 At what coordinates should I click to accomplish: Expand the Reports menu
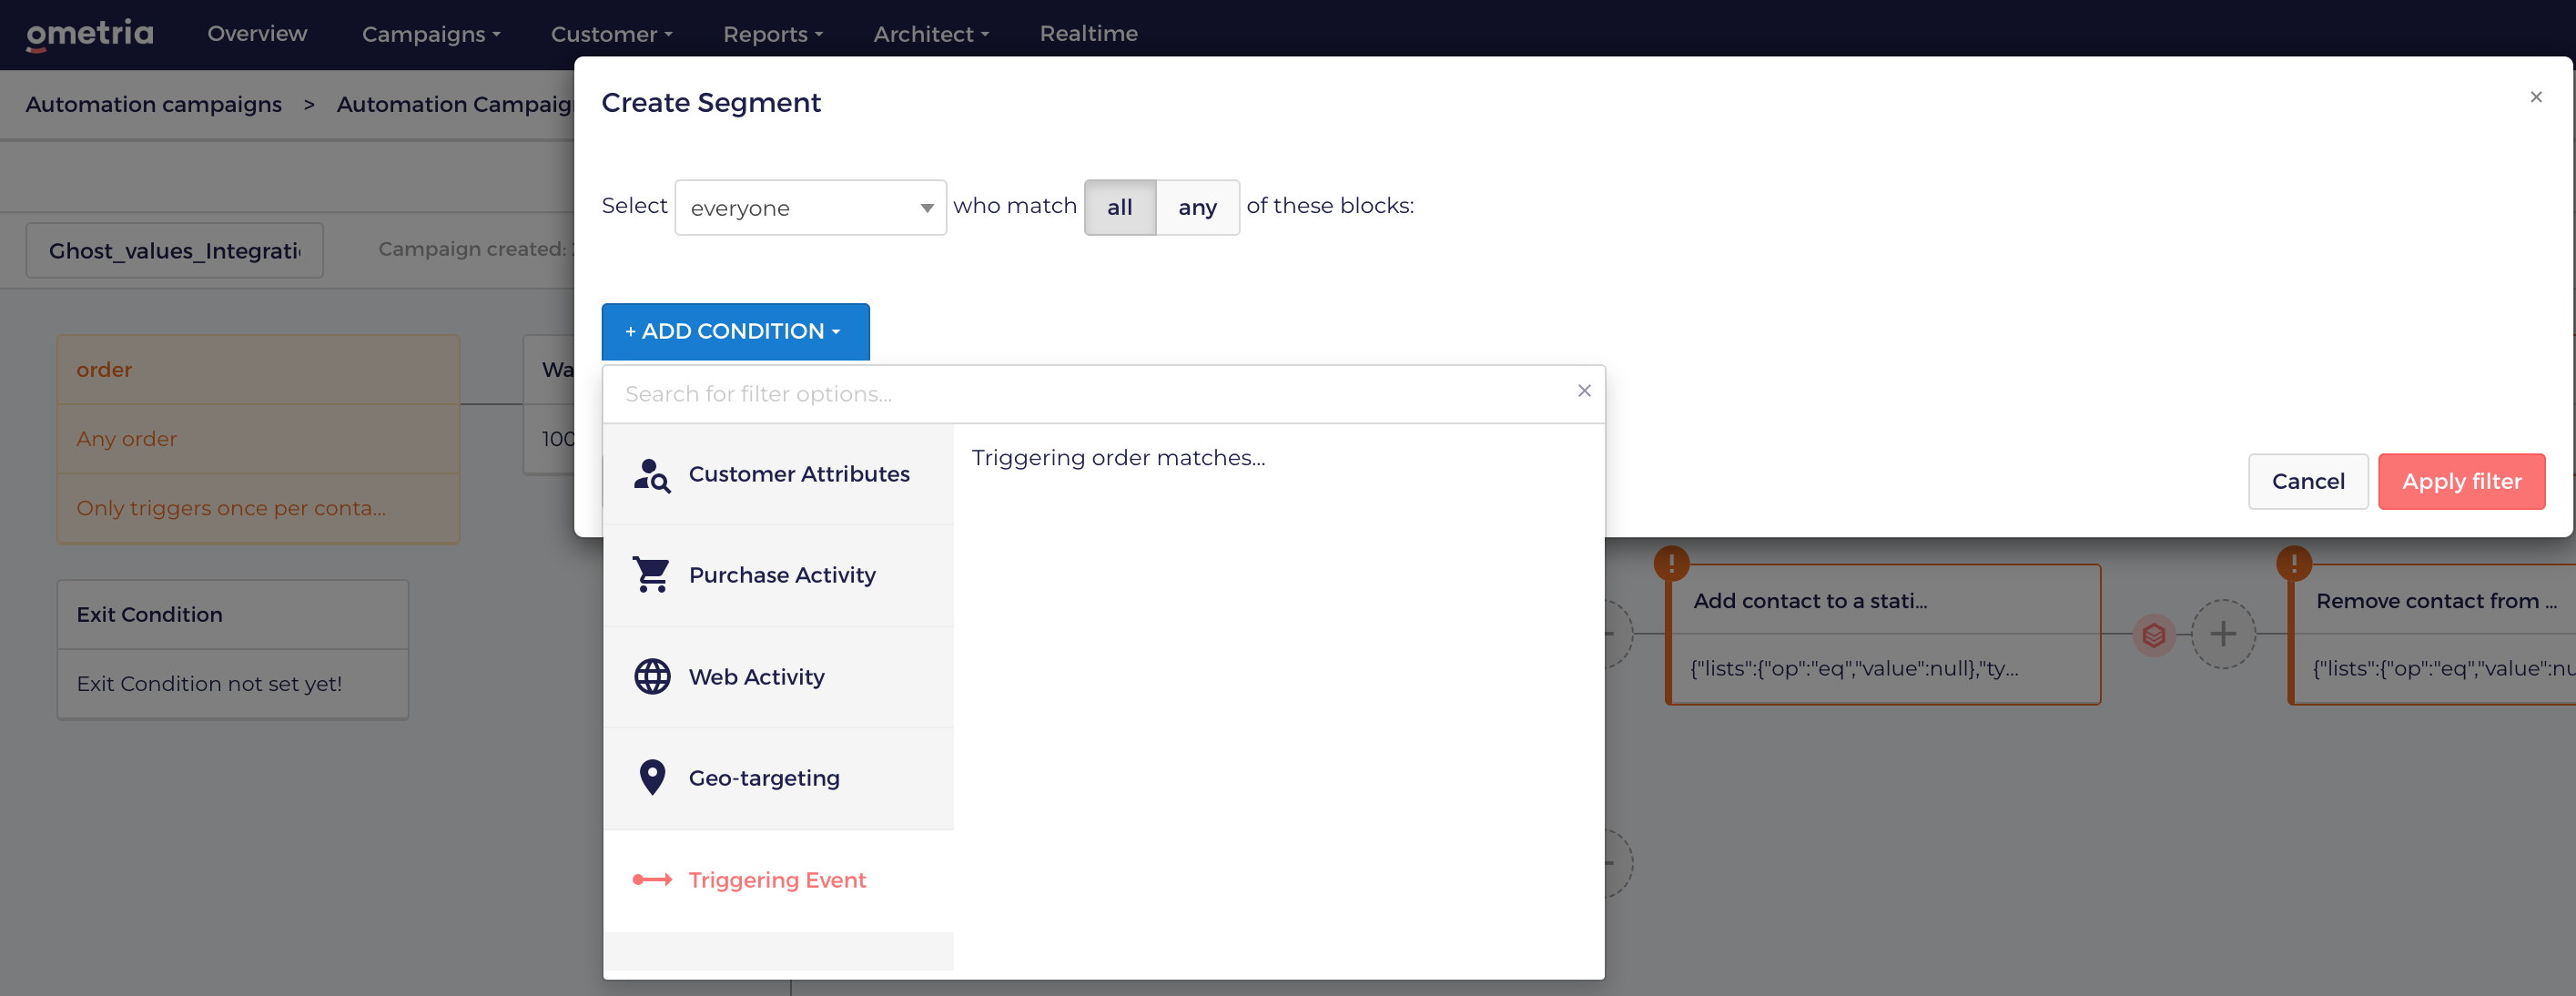coord(773,34)
